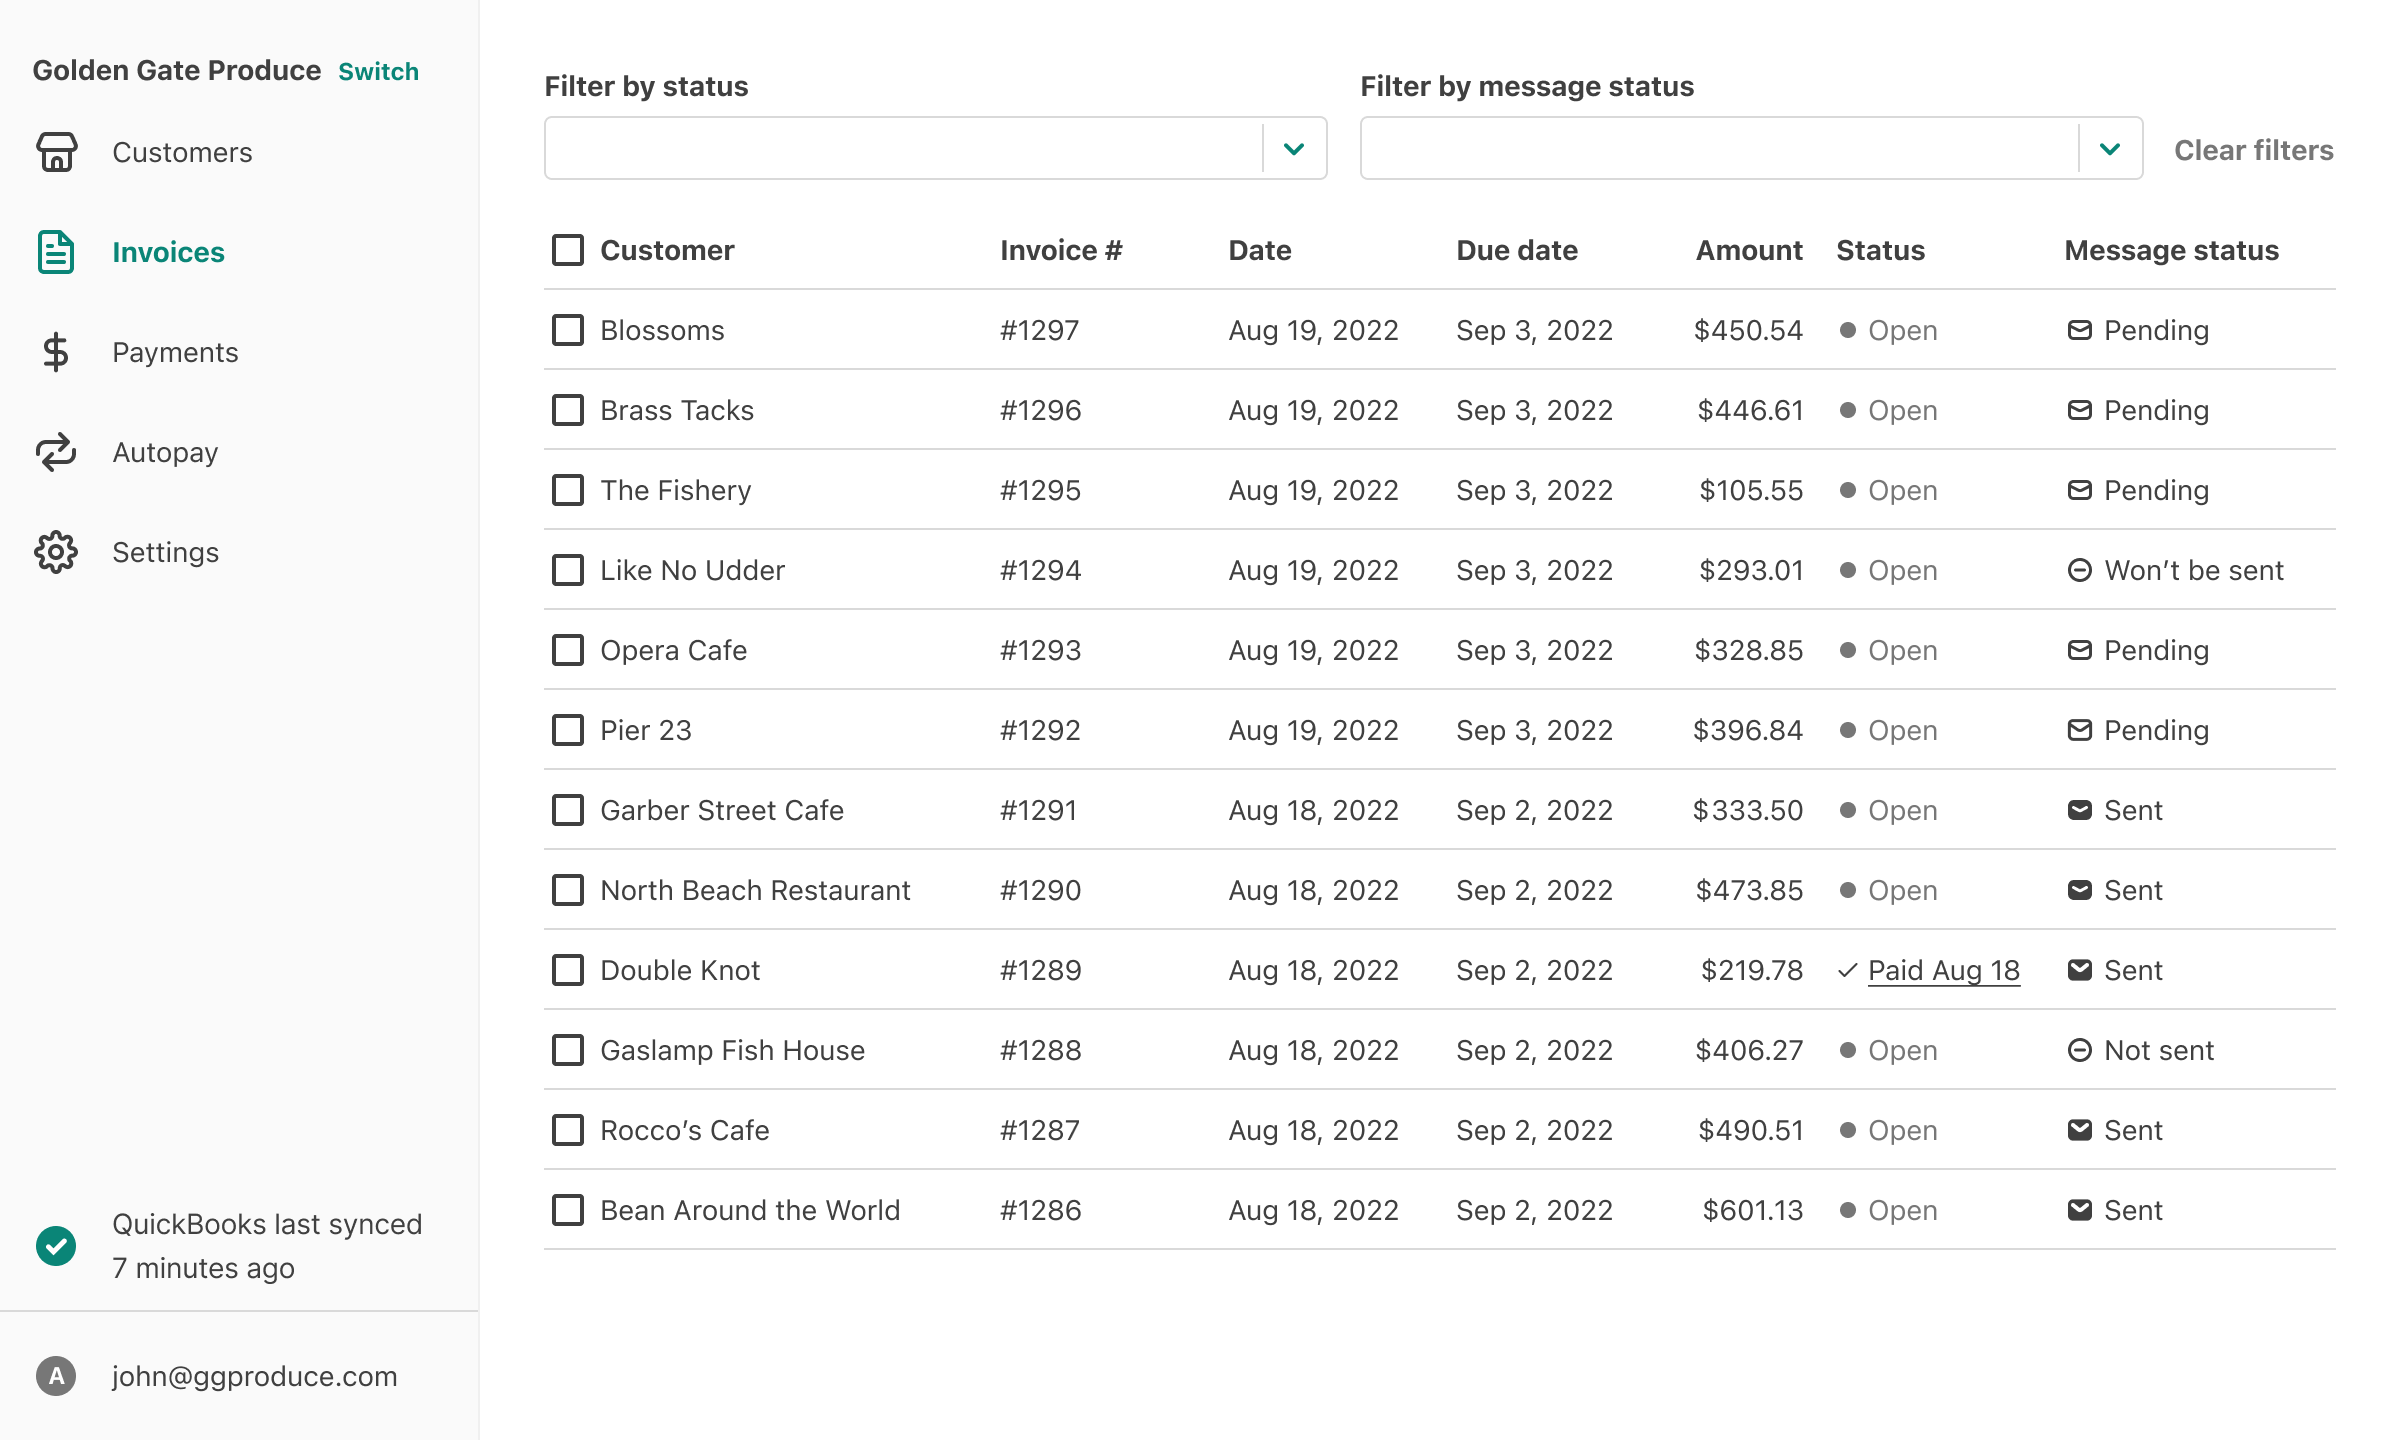This screenshot has height=1440, width=2400.
Task: Click the QuickBooks sync checkmark icon
Action: click(x=56, y=1246)
